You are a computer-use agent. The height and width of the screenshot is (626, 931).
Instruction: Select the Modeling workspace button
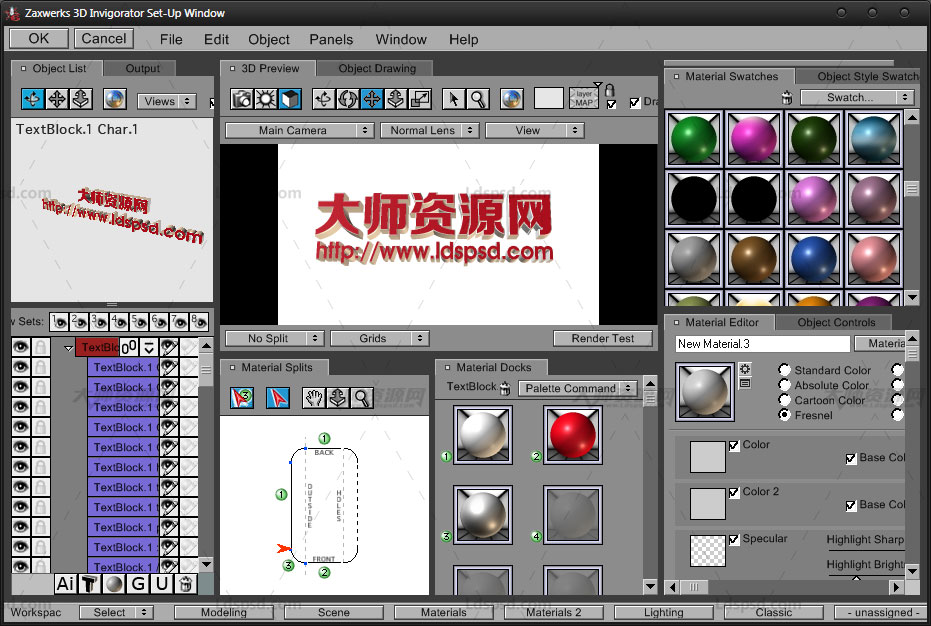(224, 612)
